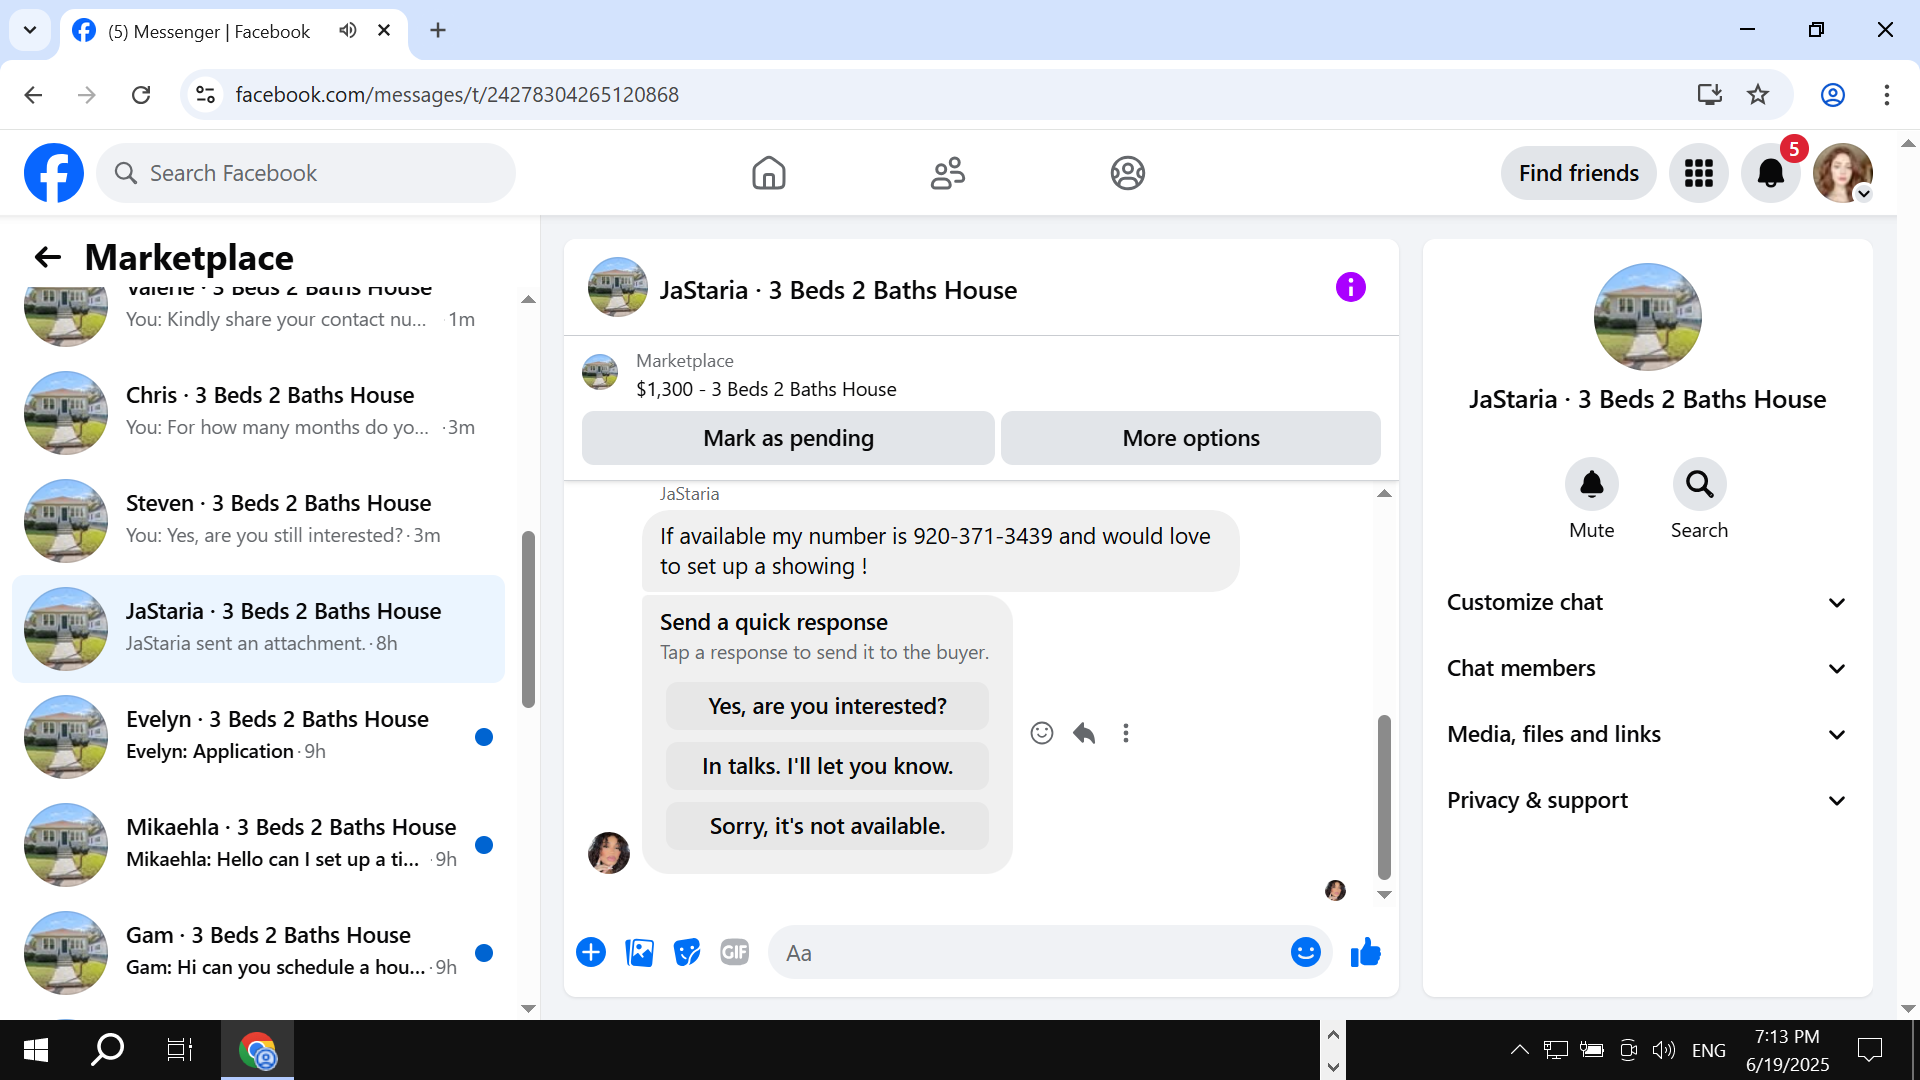Open a new browser tab
Screen dimensions: 1920x1080
(438, 30)
